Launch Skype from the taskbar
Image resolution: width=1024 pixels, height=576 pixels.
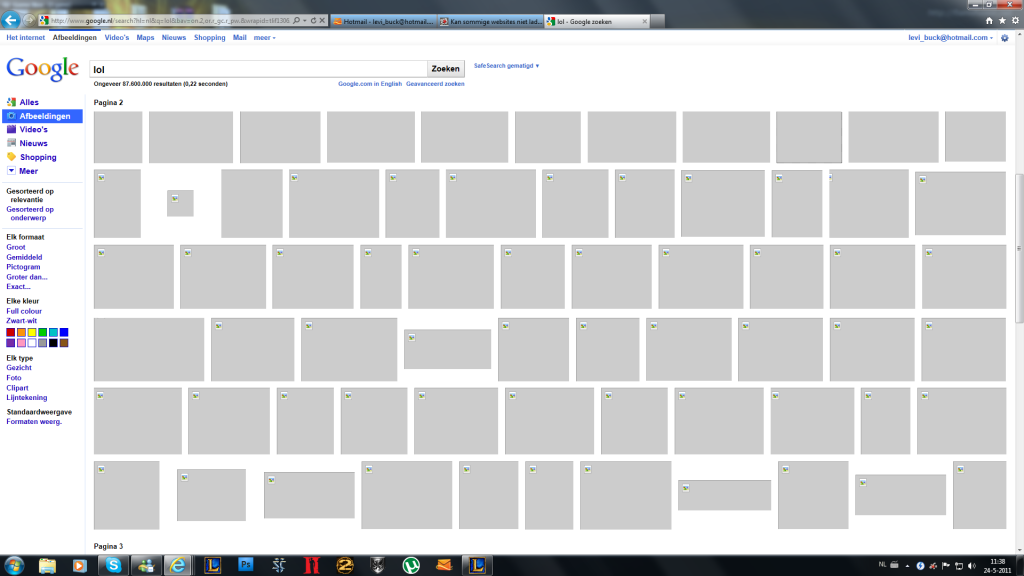pos(113,565)
